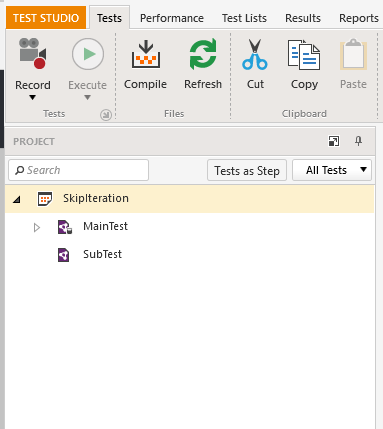This screenshot has height=429, width=383.
Task: Click the Execute play icon
Action: coord(88,54)
